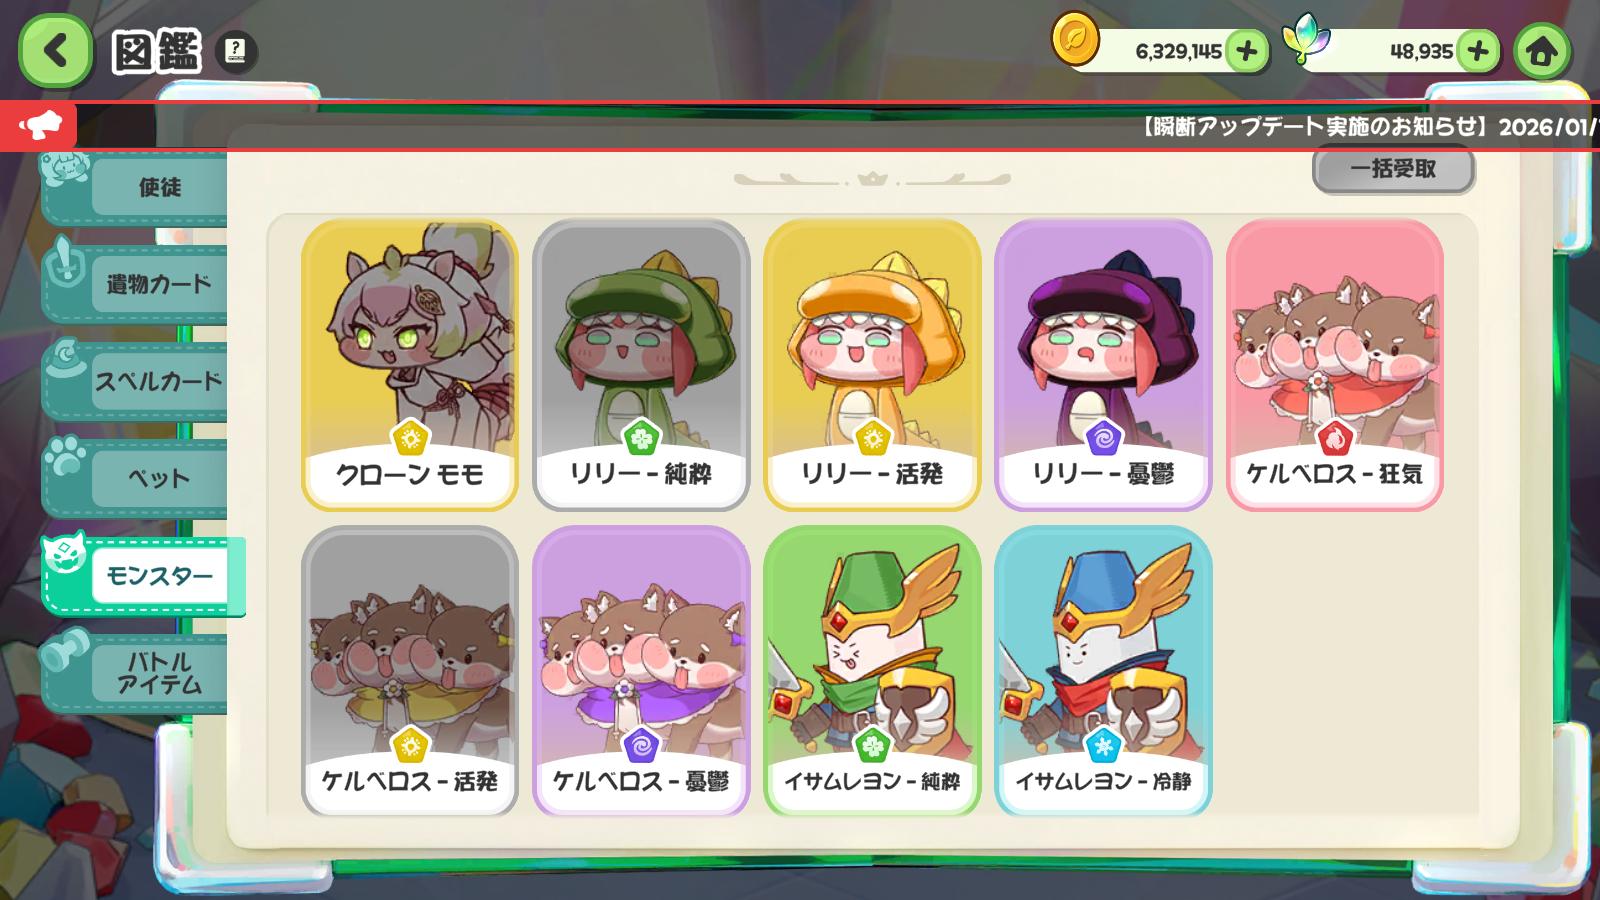The height and width of the screenshot is (900, 1600).
Task: Open the クローン モモ monster card
Action: pyautogui.click(x=410, y=365)
